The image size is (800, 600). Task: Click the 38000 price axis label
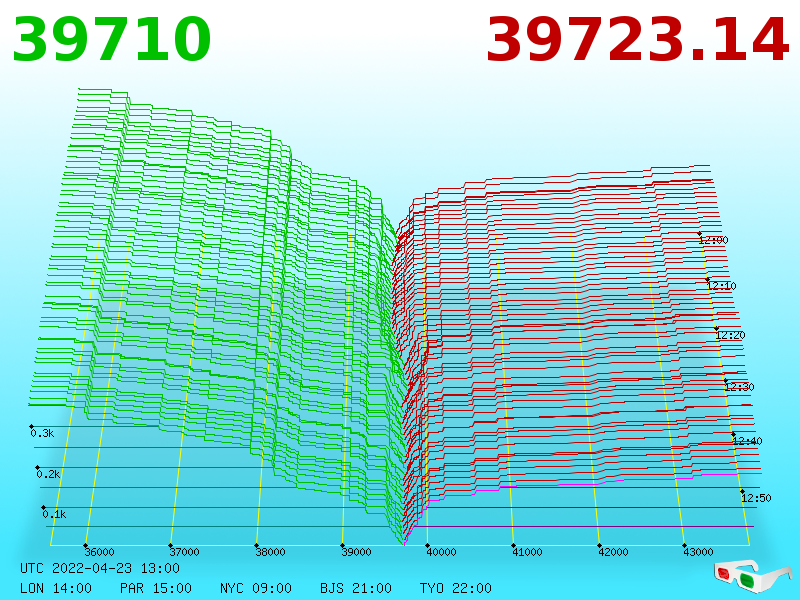270,552
